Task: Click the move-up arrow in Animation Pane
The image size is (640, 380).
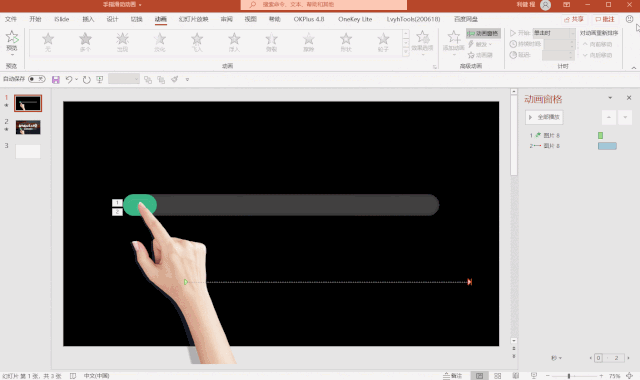Action: [x=609, y=117]
